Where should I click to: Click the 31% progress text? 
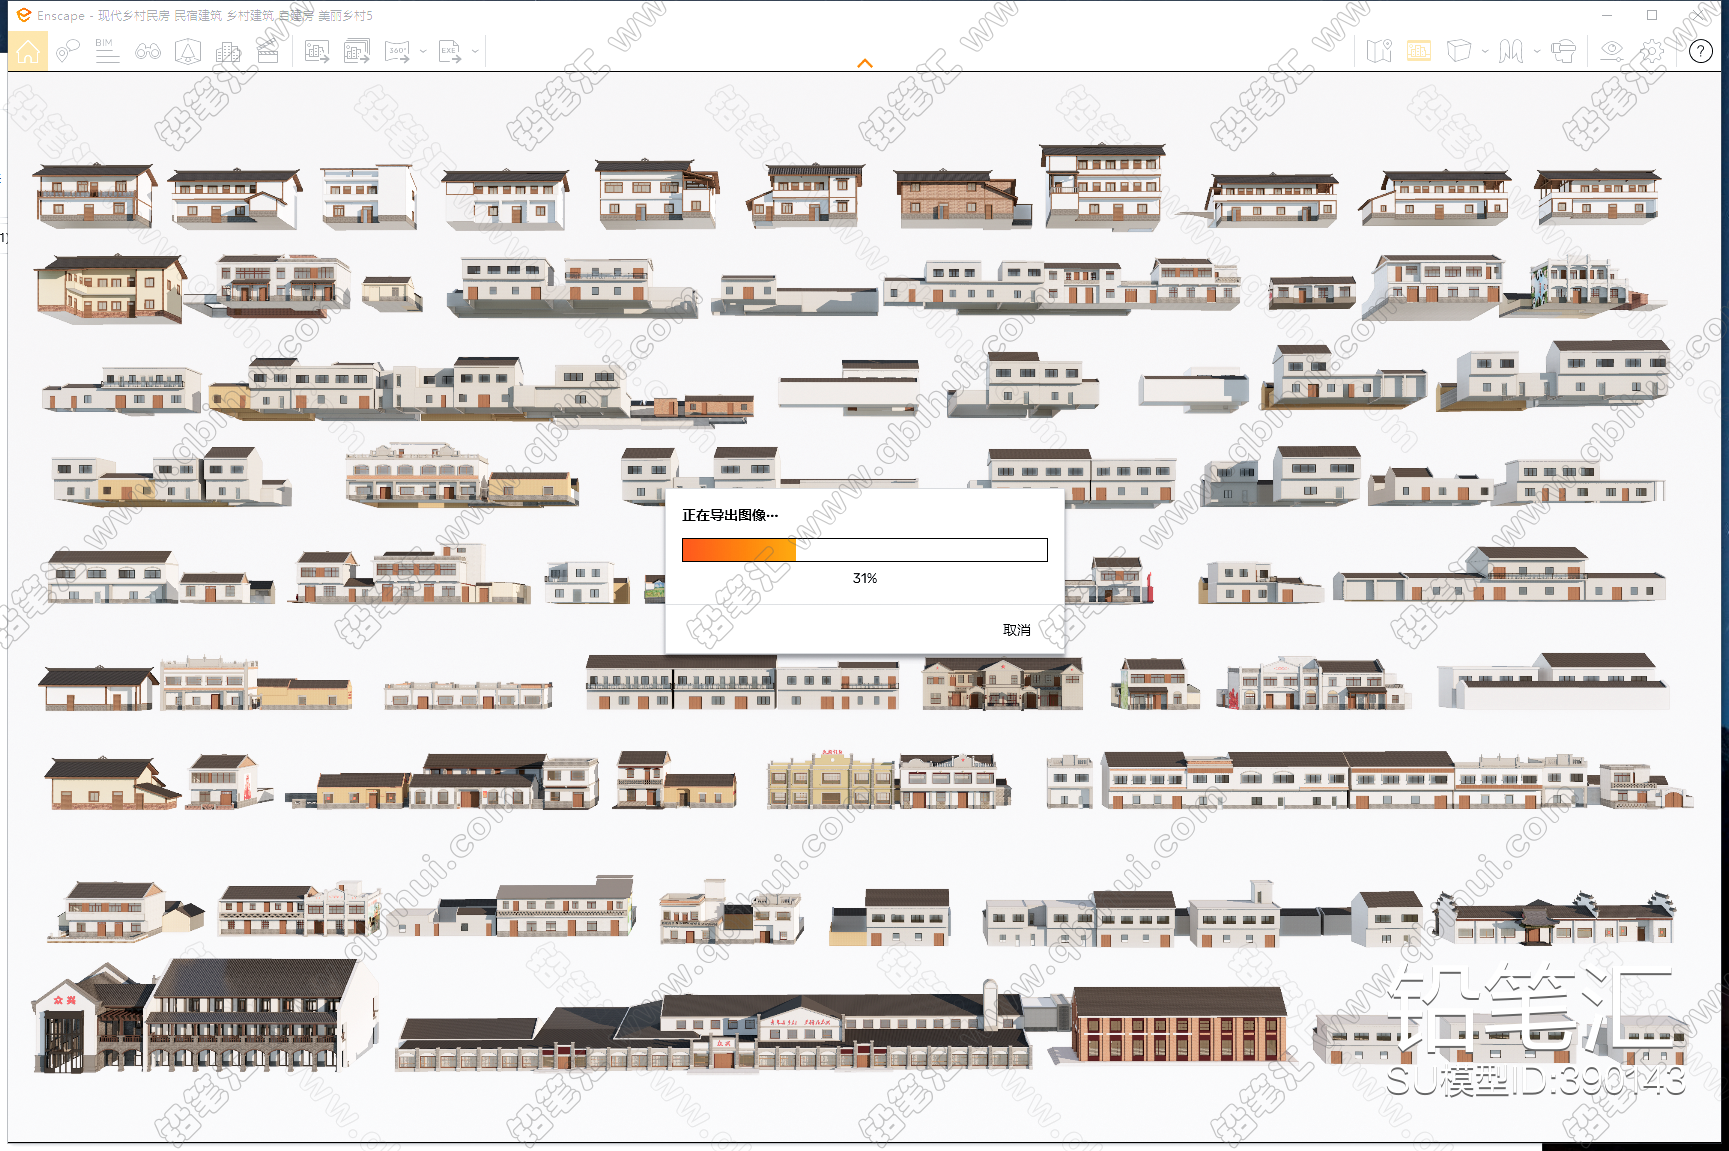pyautogui.click(x=865, y=578)
